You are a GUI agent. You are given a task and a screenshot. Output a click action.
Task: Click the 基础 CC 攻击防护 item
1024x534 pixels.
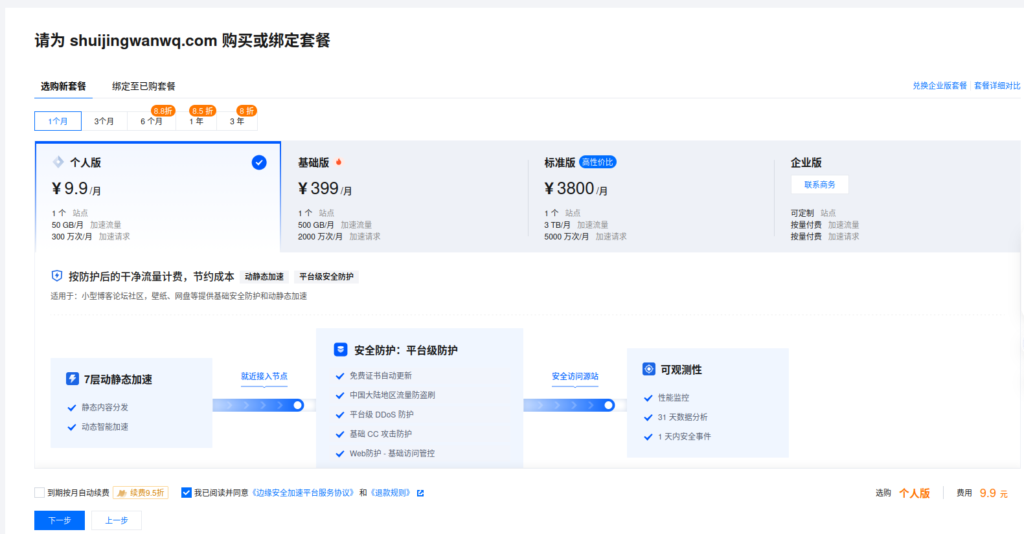pyautogui.click(x=381, y=434)
